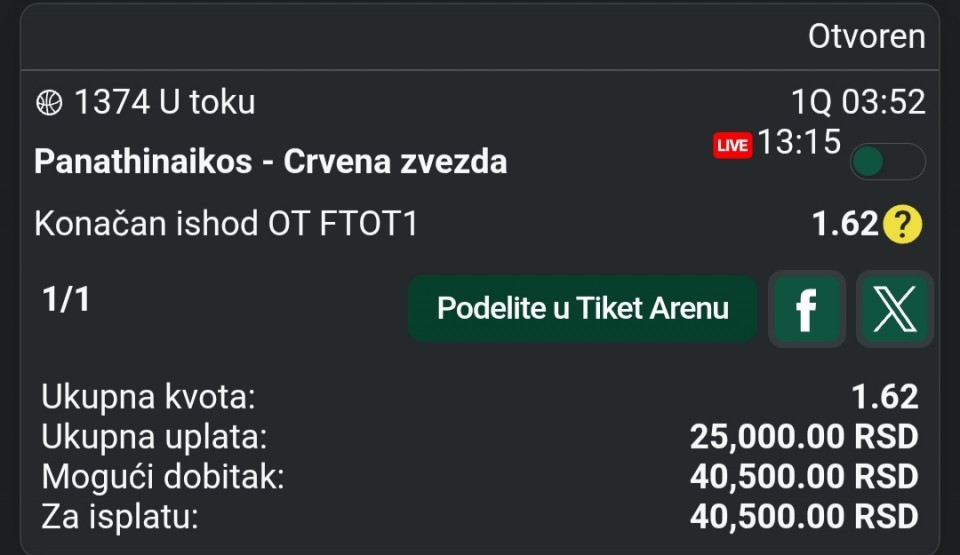Screen dimensions: 960x555
Task: Tap the Mogući dobitak amount 40,500.00 RSD
Action: point(803,477)
